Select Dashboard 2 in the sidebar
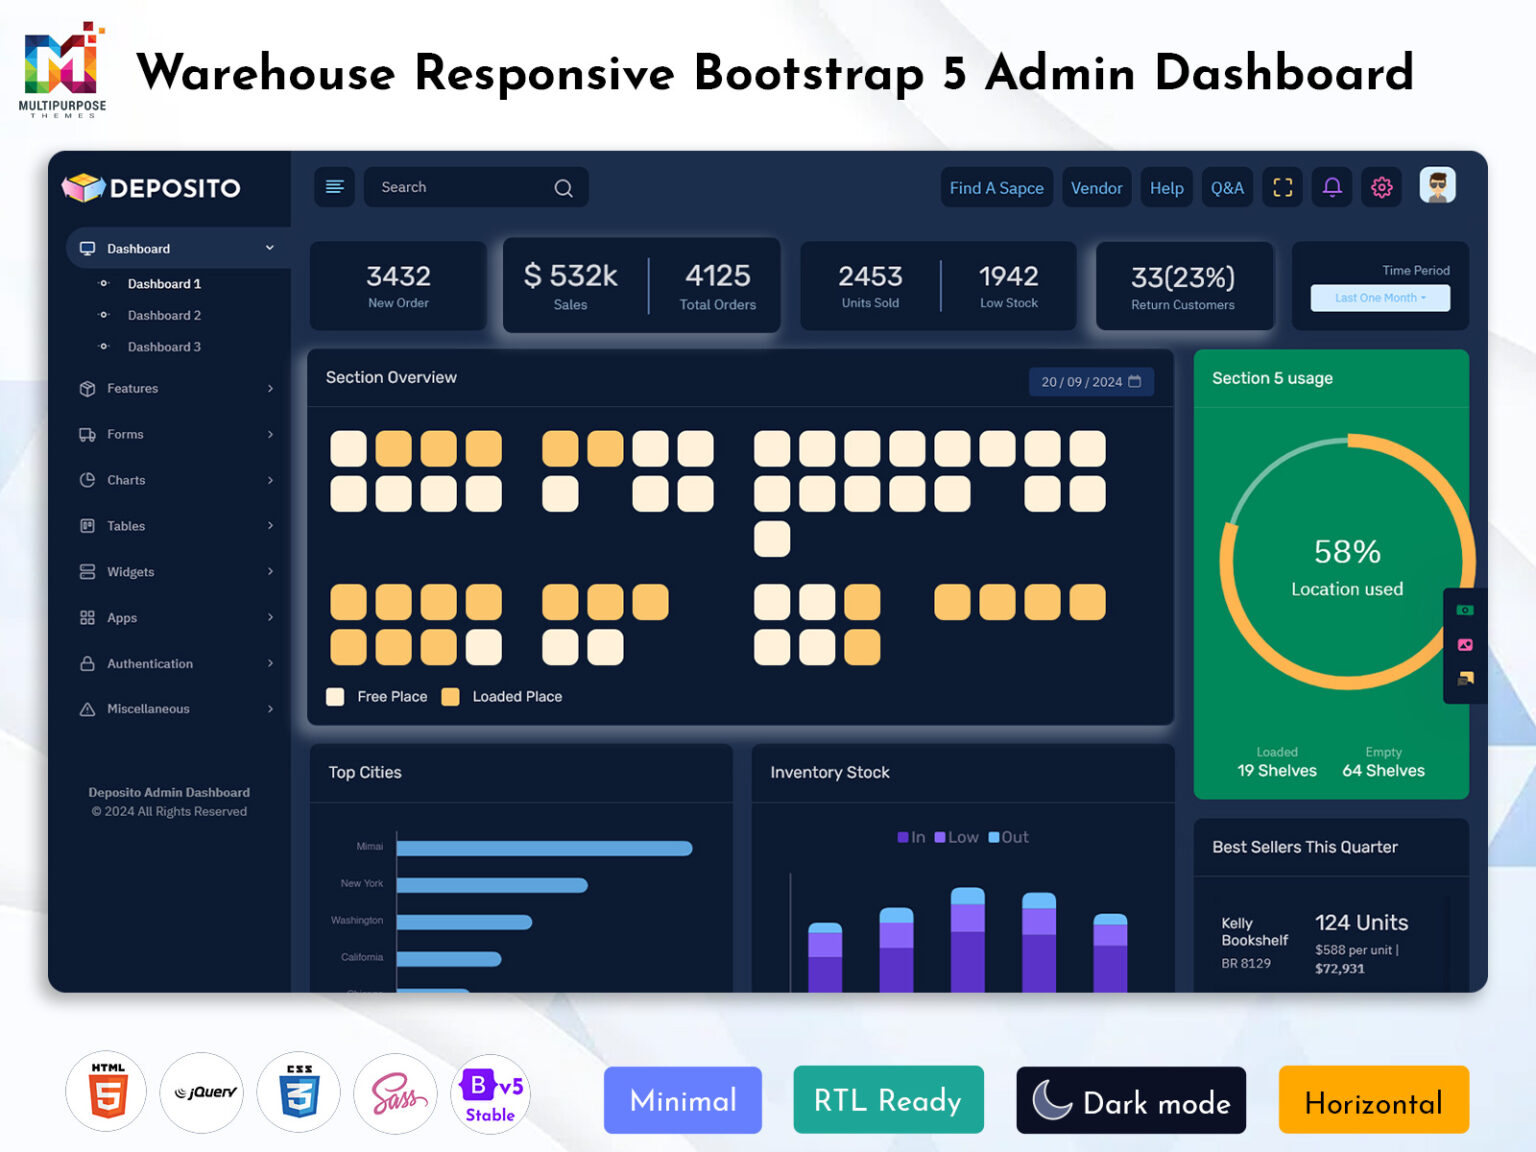 tap(163, 315)
